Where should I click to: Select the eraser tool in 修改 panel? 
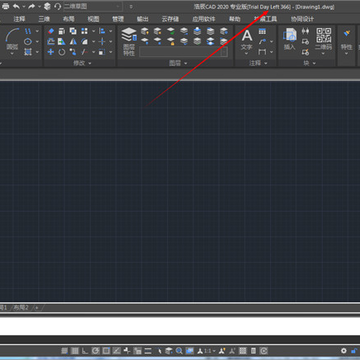tap(51, 31)
